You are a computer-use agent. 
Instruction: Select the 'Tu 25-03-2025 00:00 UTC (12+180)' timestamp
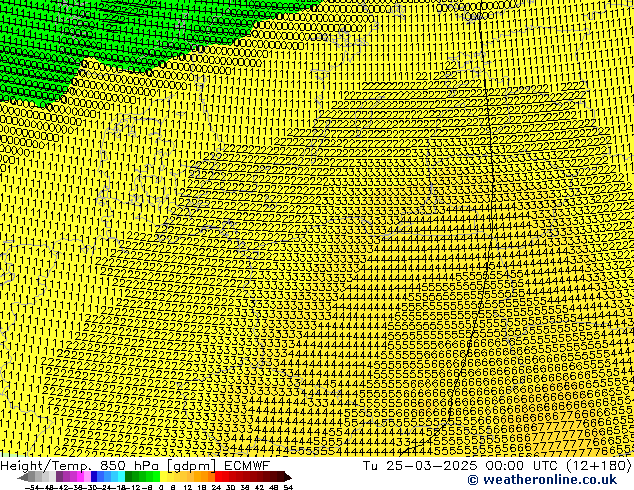click(x=497, y=466)
